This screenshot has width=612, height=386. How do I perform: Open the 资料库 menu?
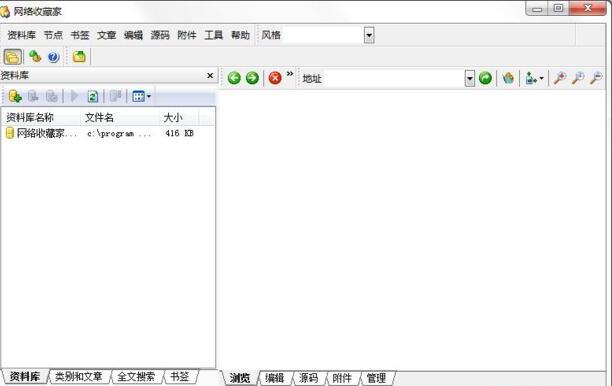point(21,36)
